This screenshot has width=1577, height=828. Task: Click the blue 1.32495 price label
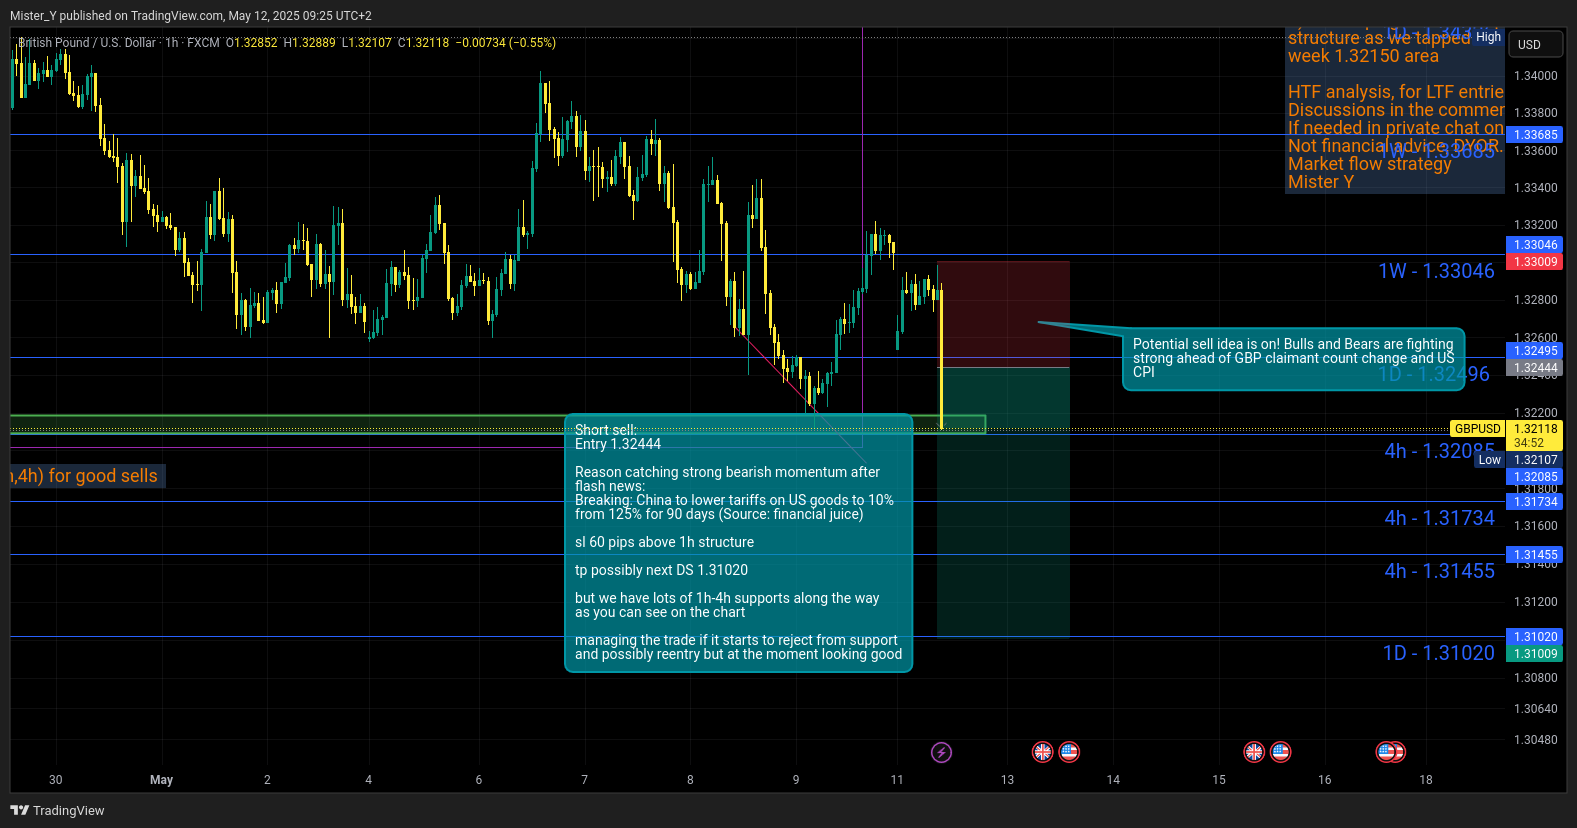pyautogui.click(x=1535, y=351)
